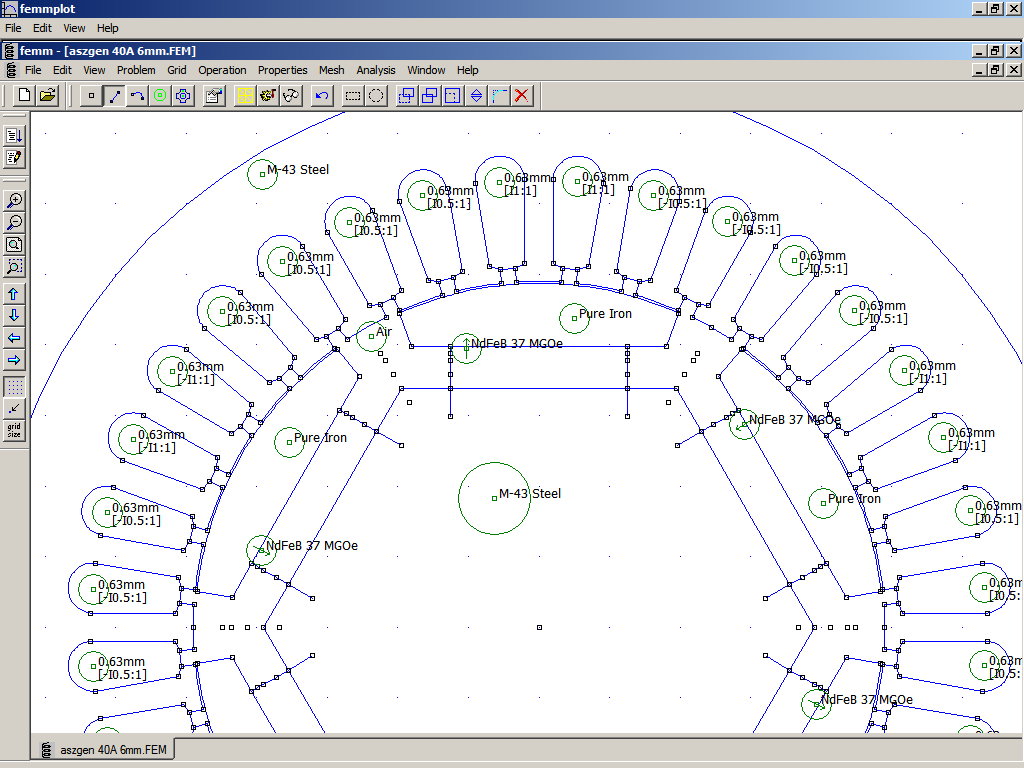Choose circular selection tool
Screen dimensions: 1024x768
click(376, 96)
